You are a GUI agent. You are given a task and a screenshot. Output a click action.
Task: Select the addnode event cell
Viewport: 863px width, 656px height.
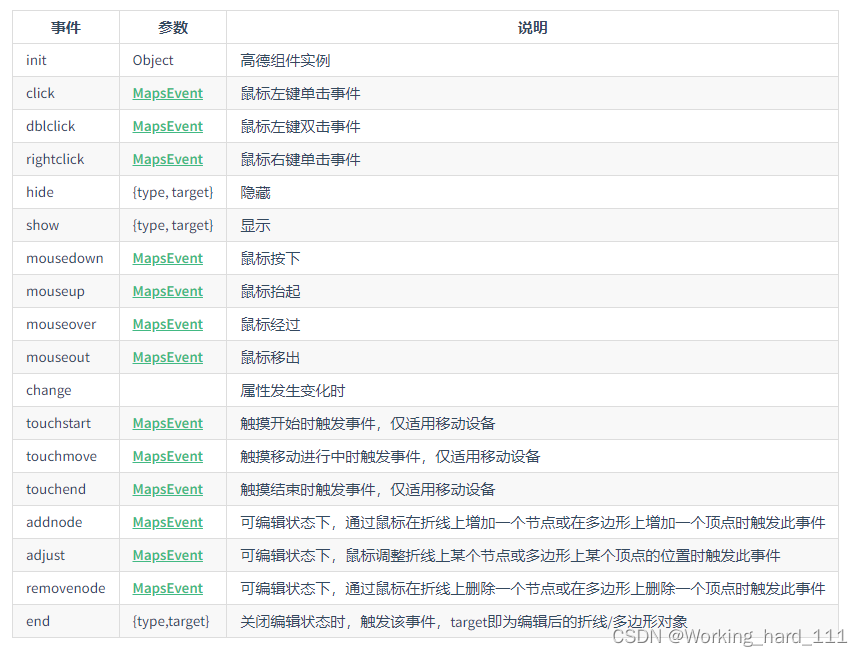tap(66, 523)
